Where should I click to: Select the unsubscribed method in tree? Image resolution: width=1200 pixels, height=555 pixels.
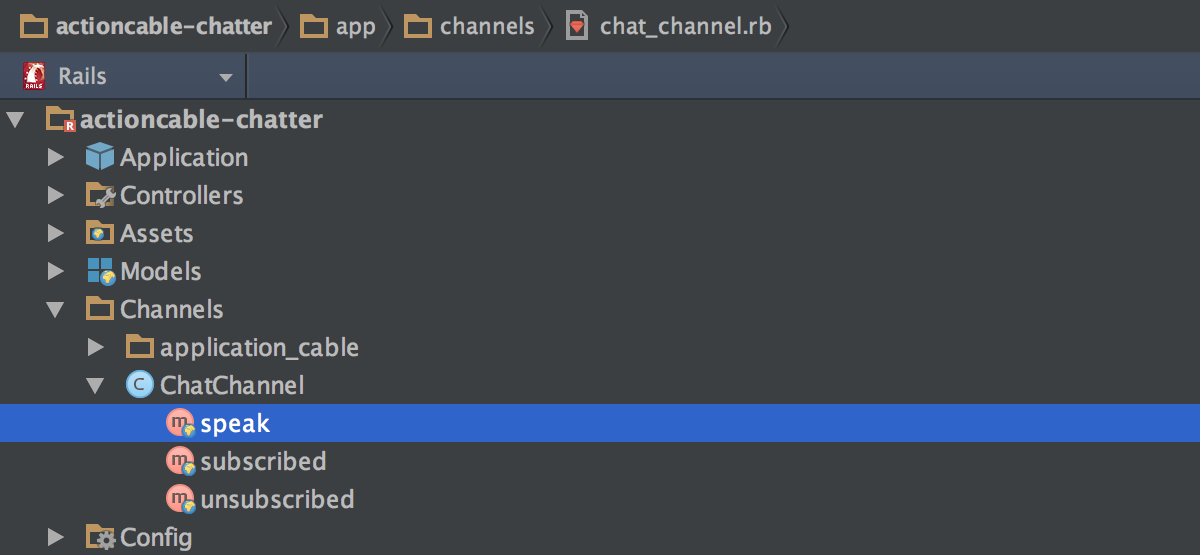pyautogui.click(x=277, y=499)
